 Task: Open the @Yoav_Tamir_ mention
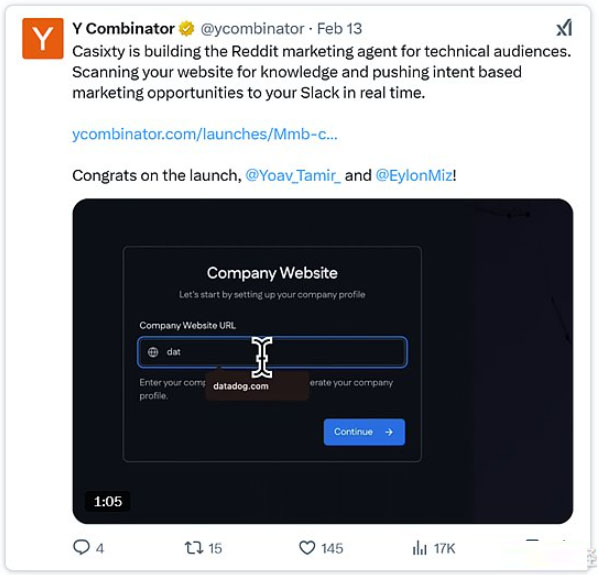coord(293,175)
